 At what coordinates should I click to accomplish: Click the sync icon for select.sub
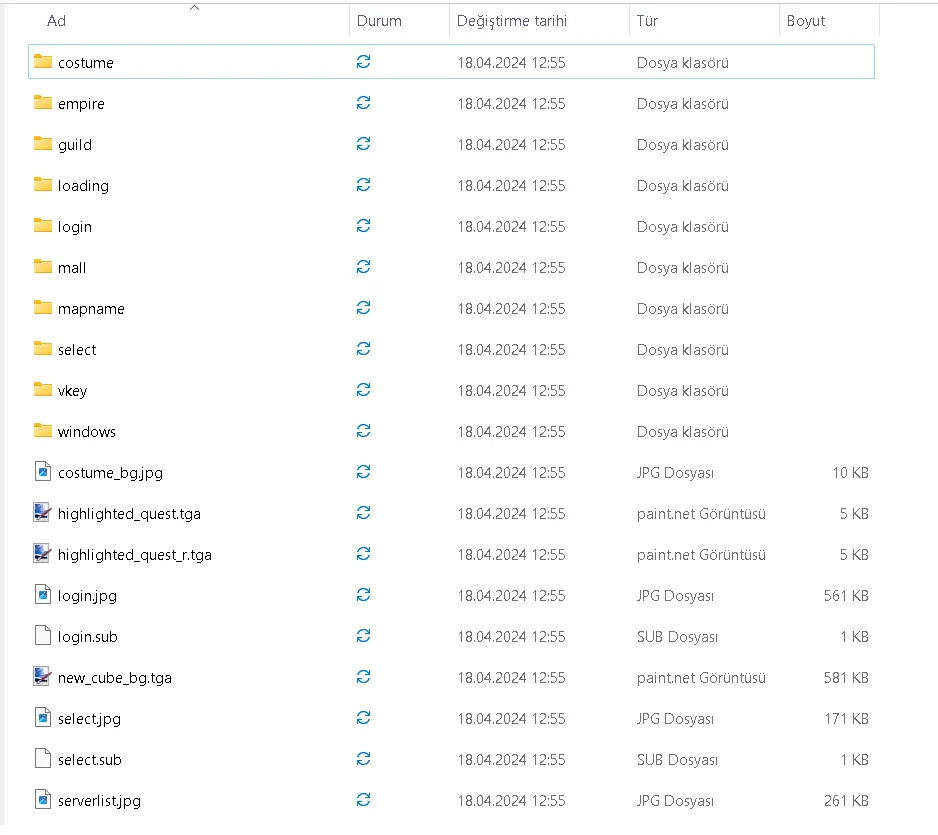[363, 759]
